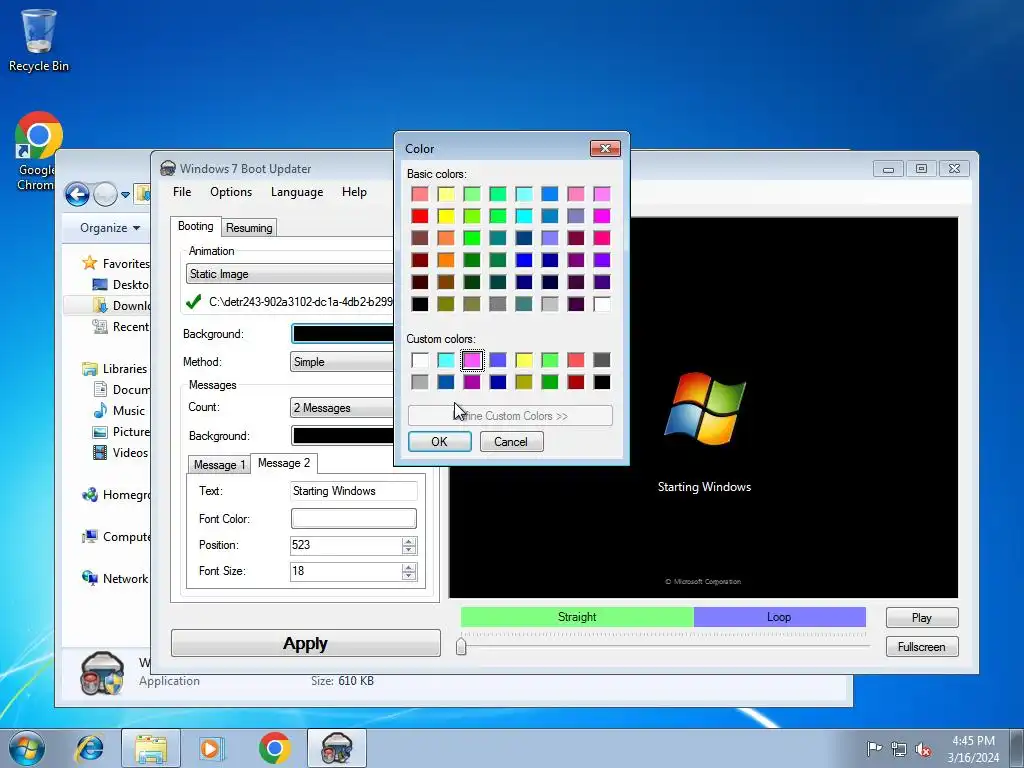Click the Position field showing 523
This screenshot has height=768, width=1024.
346,545
